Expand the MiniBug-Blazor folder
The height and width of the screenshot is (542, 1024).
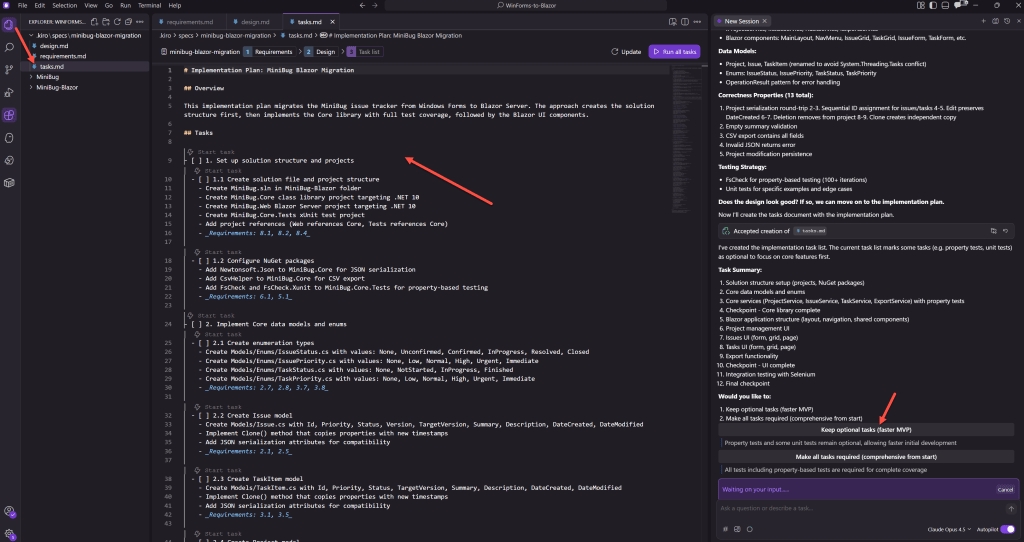point(56,87)
